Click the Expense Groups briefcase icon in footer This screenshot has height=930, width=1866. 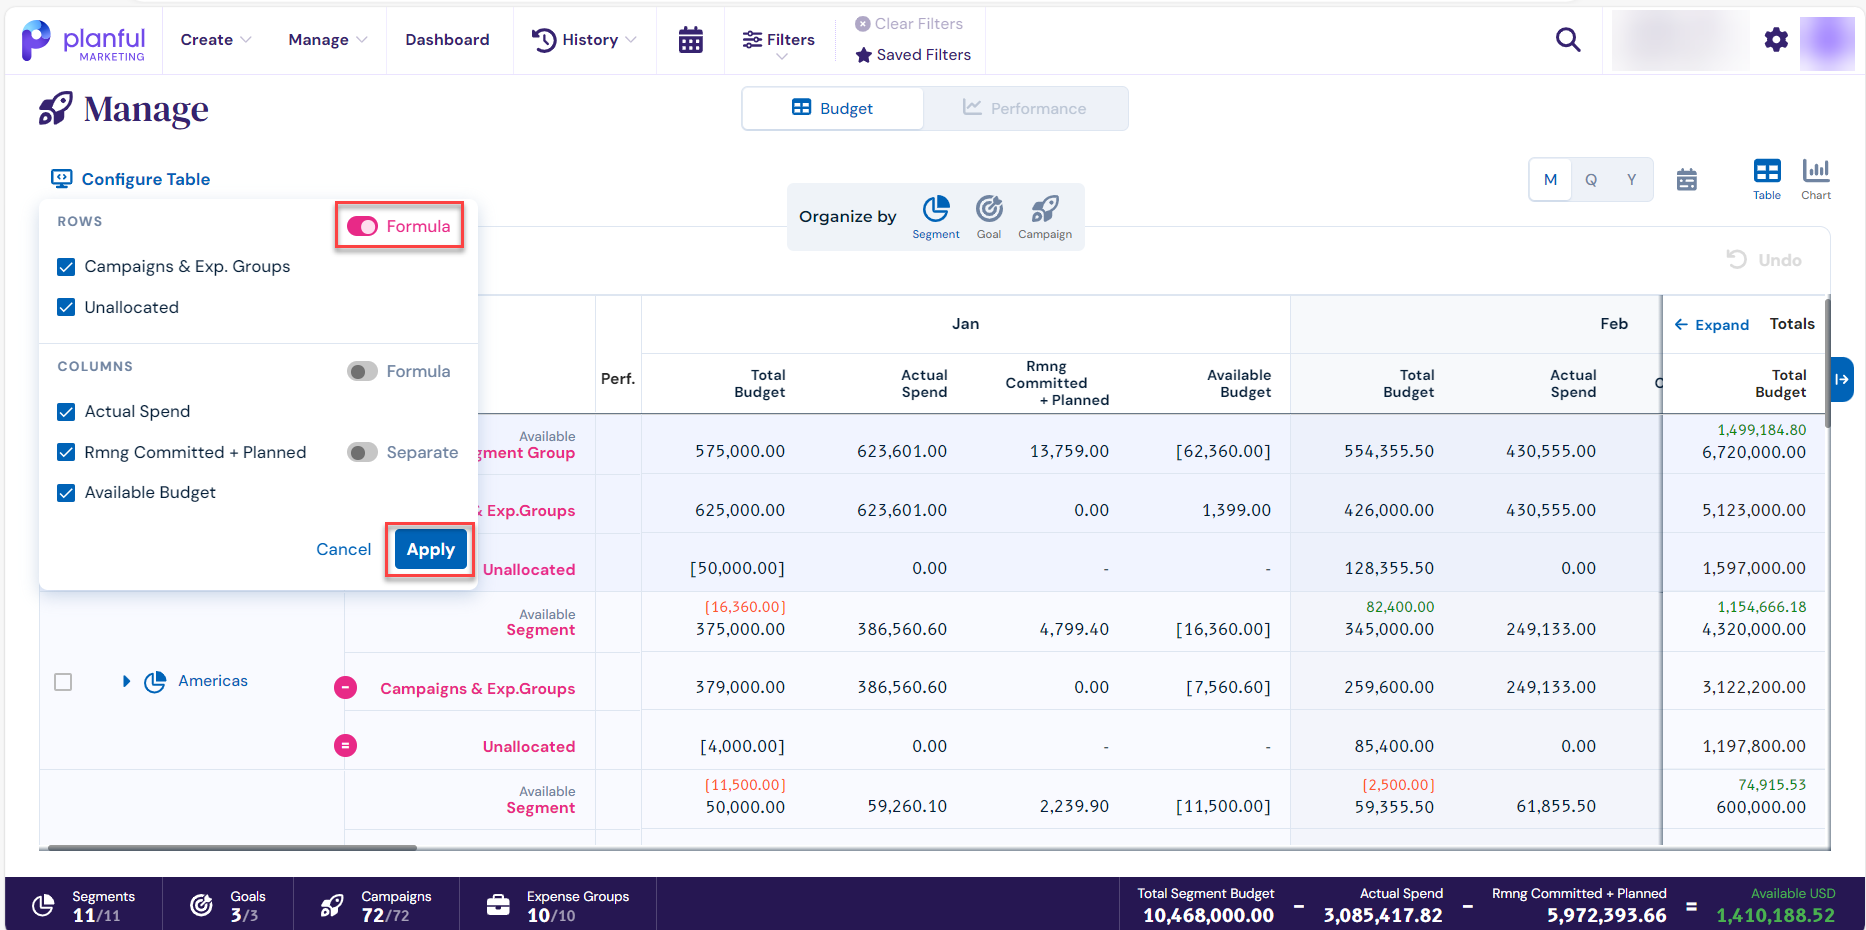498,905
